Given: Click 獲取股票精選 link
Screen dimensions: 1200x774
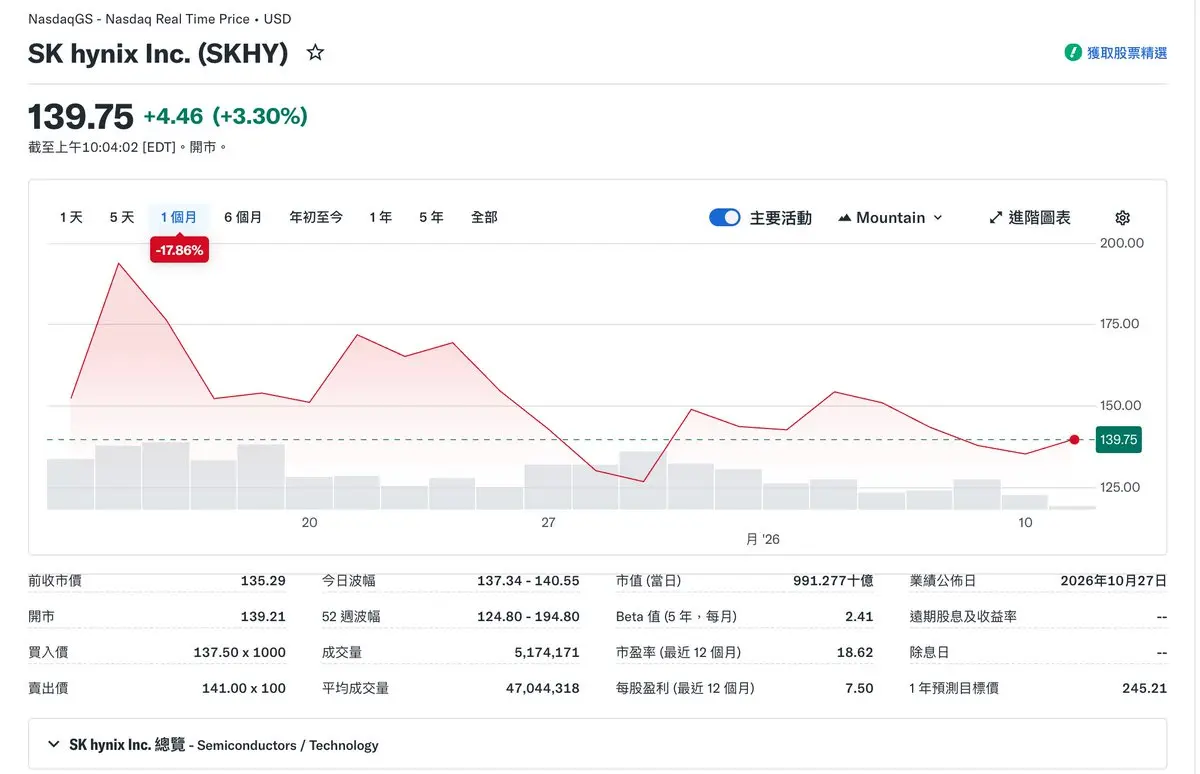Looking at the screenshot, I should (1127, 53).
